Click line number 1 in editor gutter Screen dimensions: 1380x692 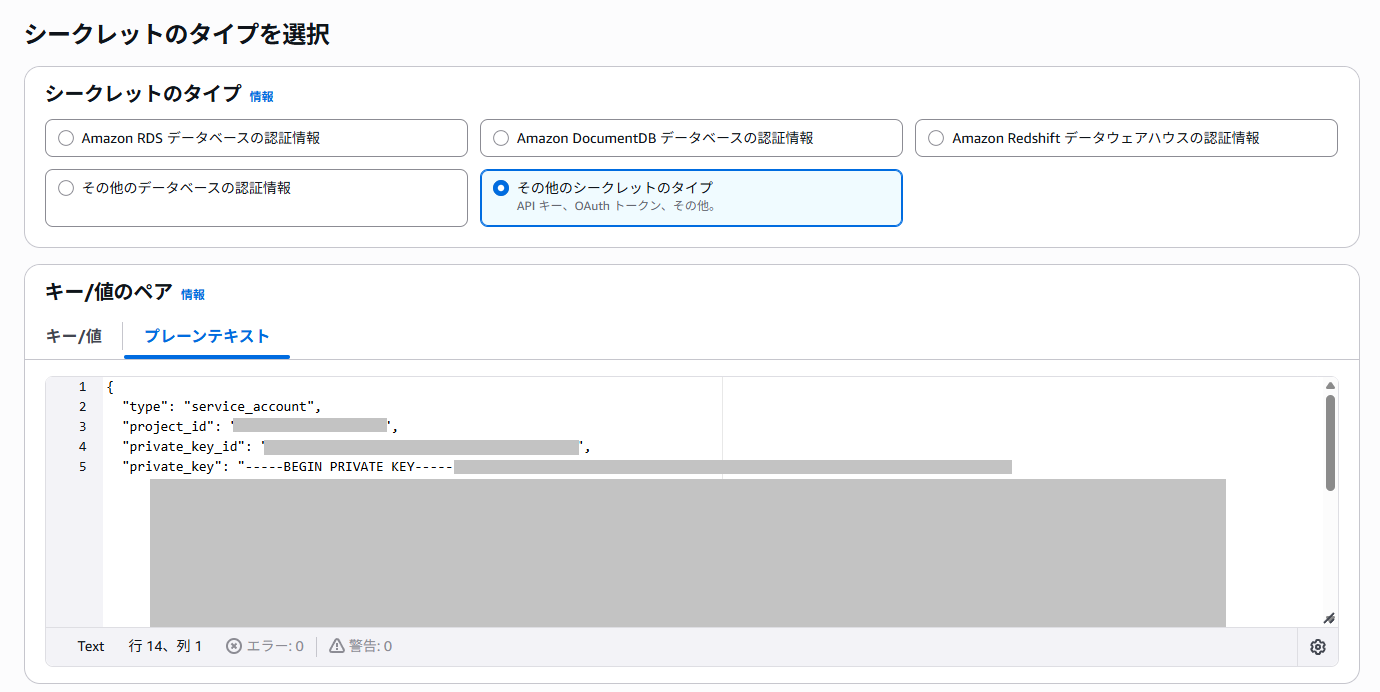[x=82, y=387]
